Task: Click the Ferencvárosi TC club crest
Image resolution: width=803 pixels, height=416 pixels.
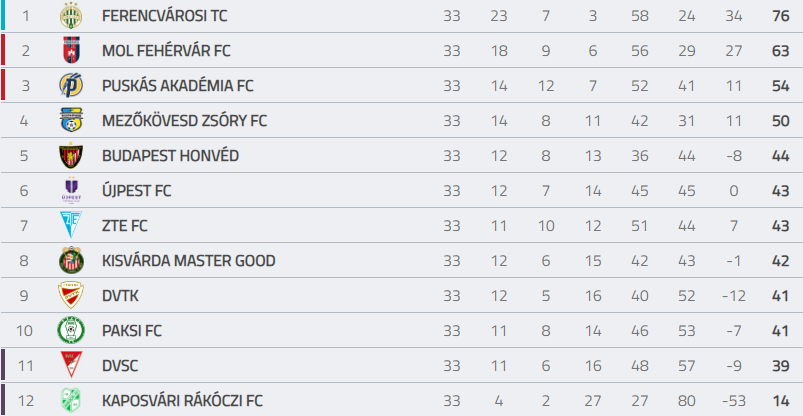Action: click(x=71, y=16)
